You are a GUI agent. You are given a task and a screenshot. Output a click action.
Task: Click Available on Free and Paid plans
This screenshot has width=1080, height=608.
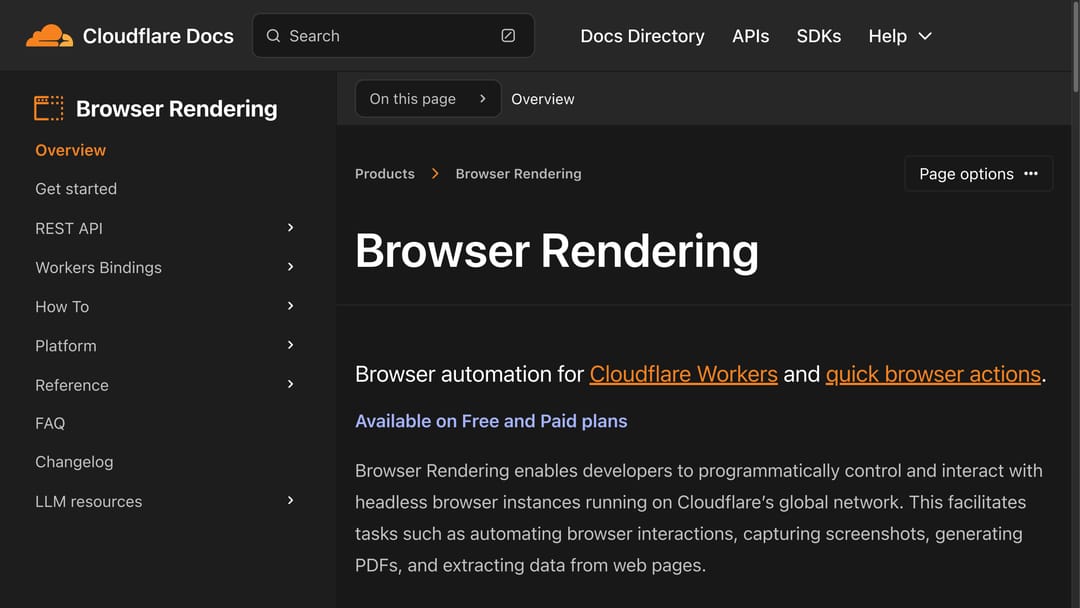point(491,421)
